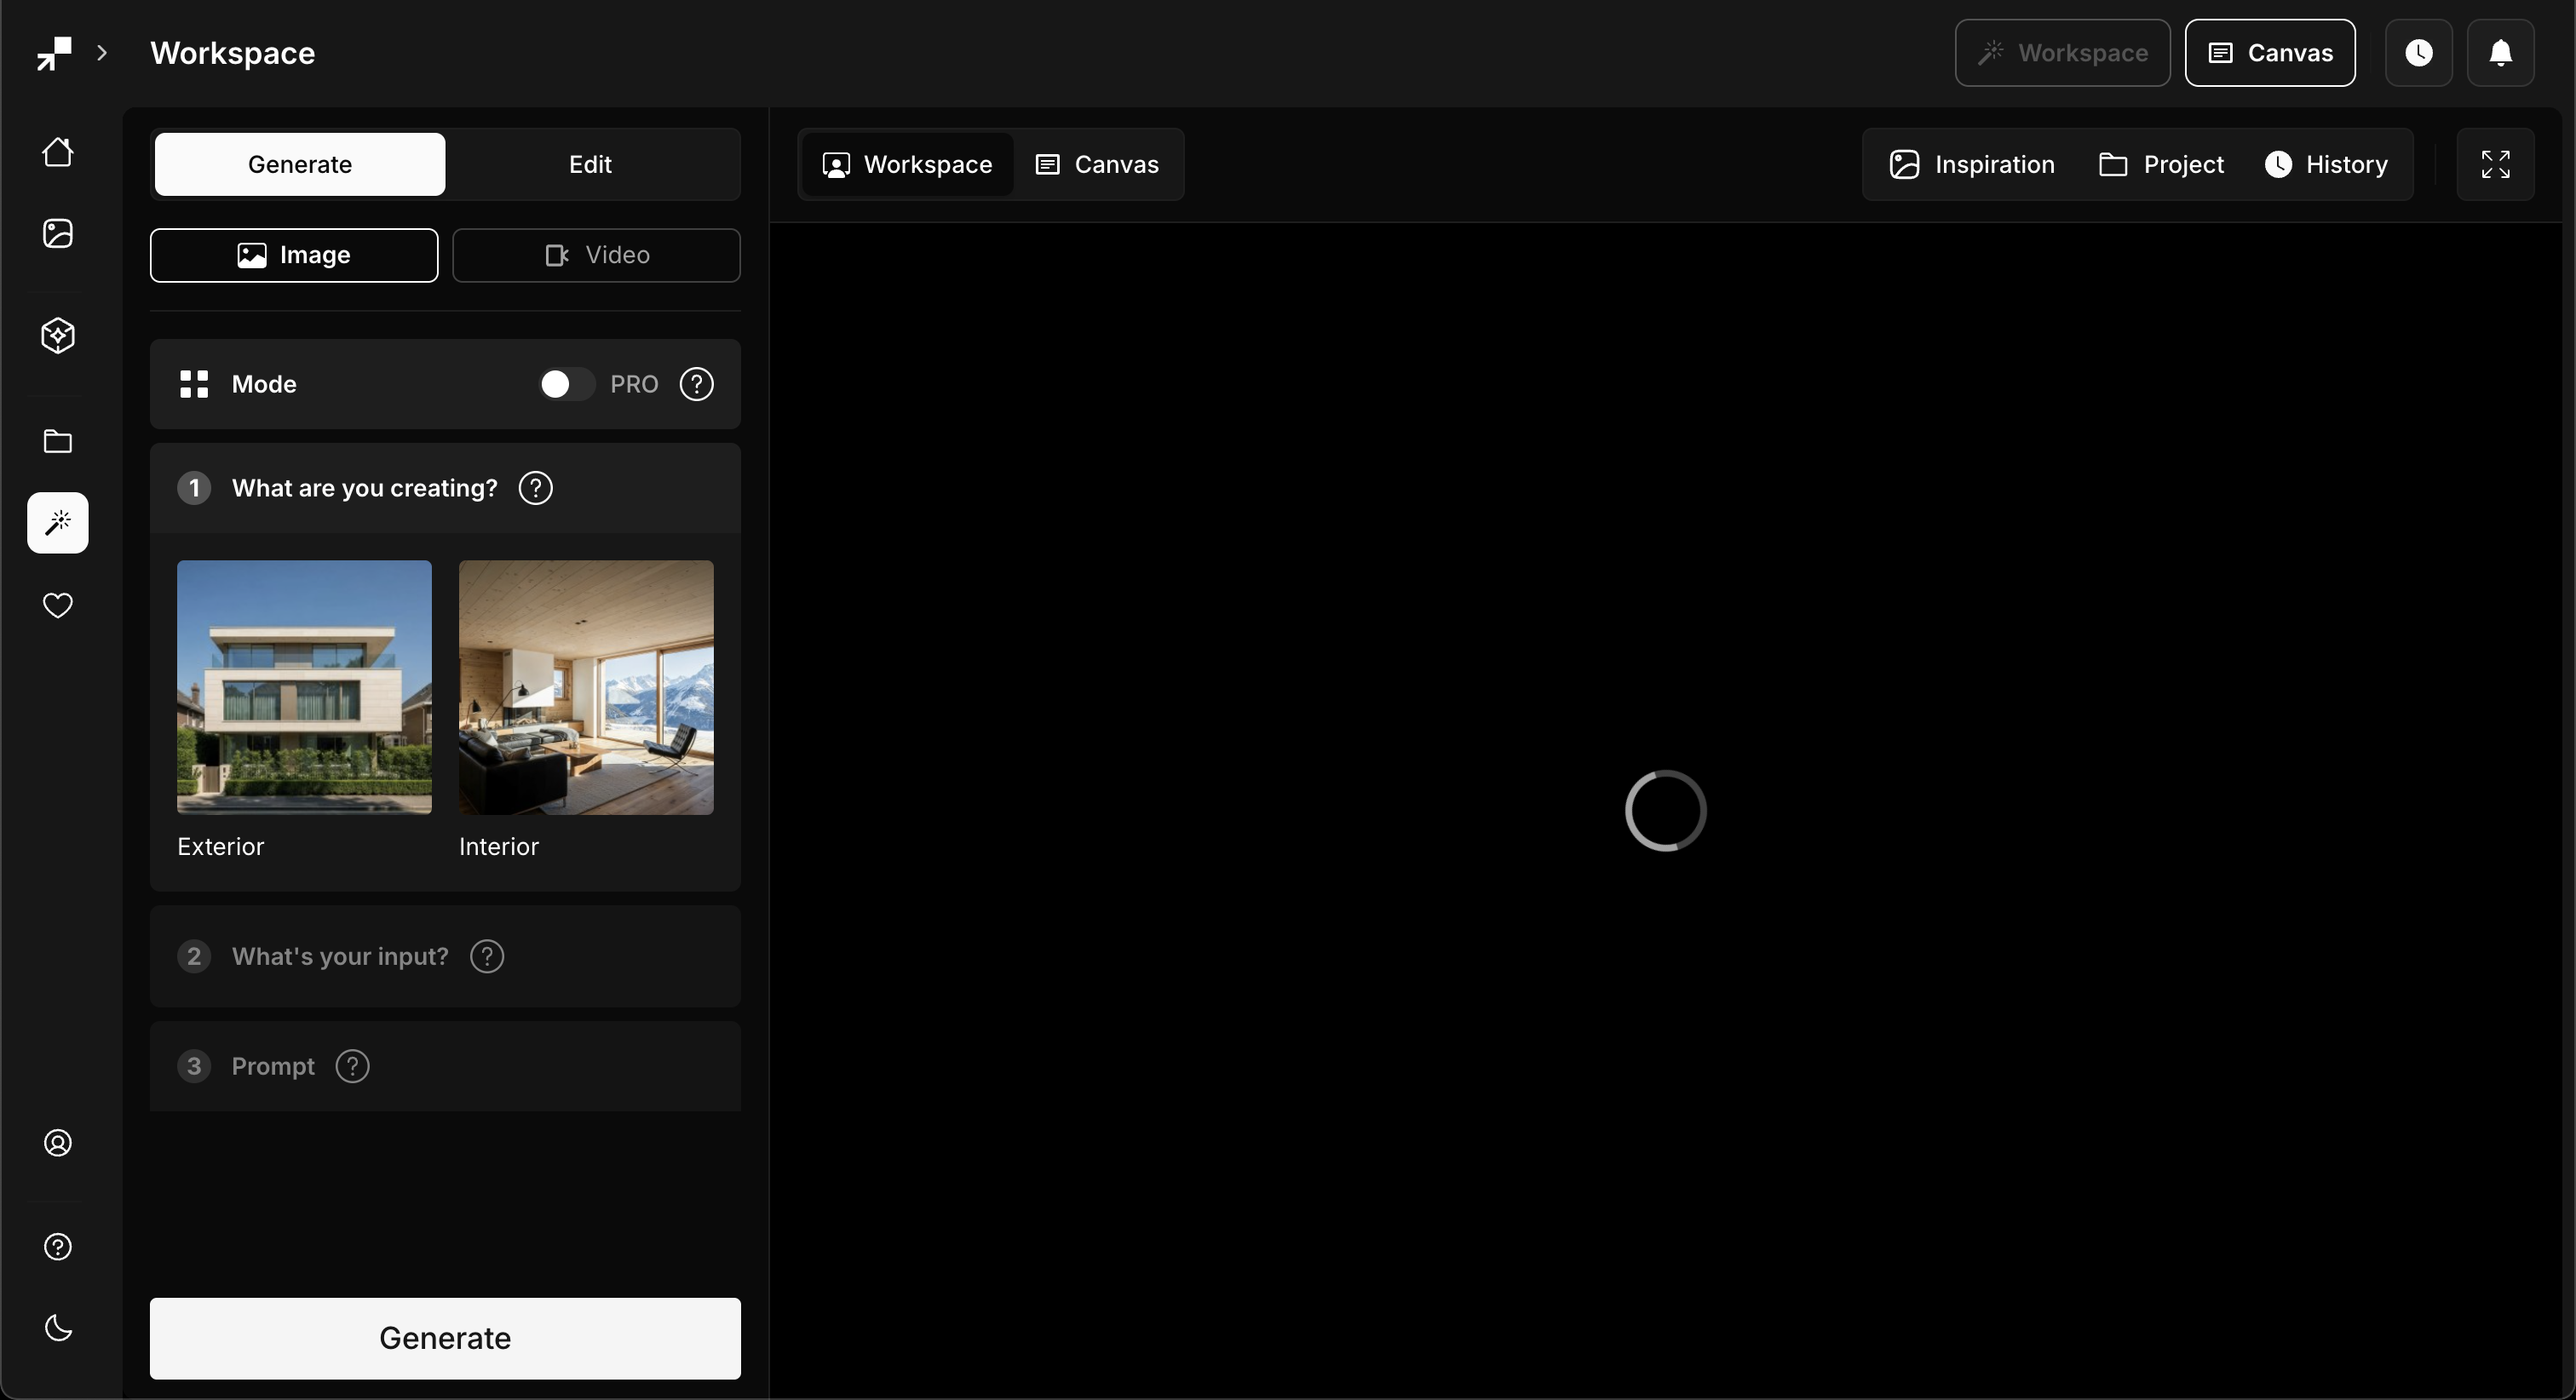This screenshot has height=1400, width=2576.
Task: Choose the Exterior thumbnail
Action: tap(304, 687)
